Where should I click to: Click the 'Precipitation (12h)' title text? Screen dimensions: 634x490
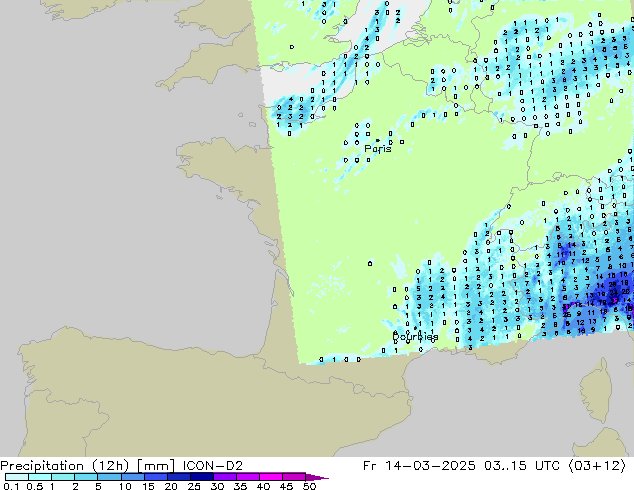click(x=65, y=466)
